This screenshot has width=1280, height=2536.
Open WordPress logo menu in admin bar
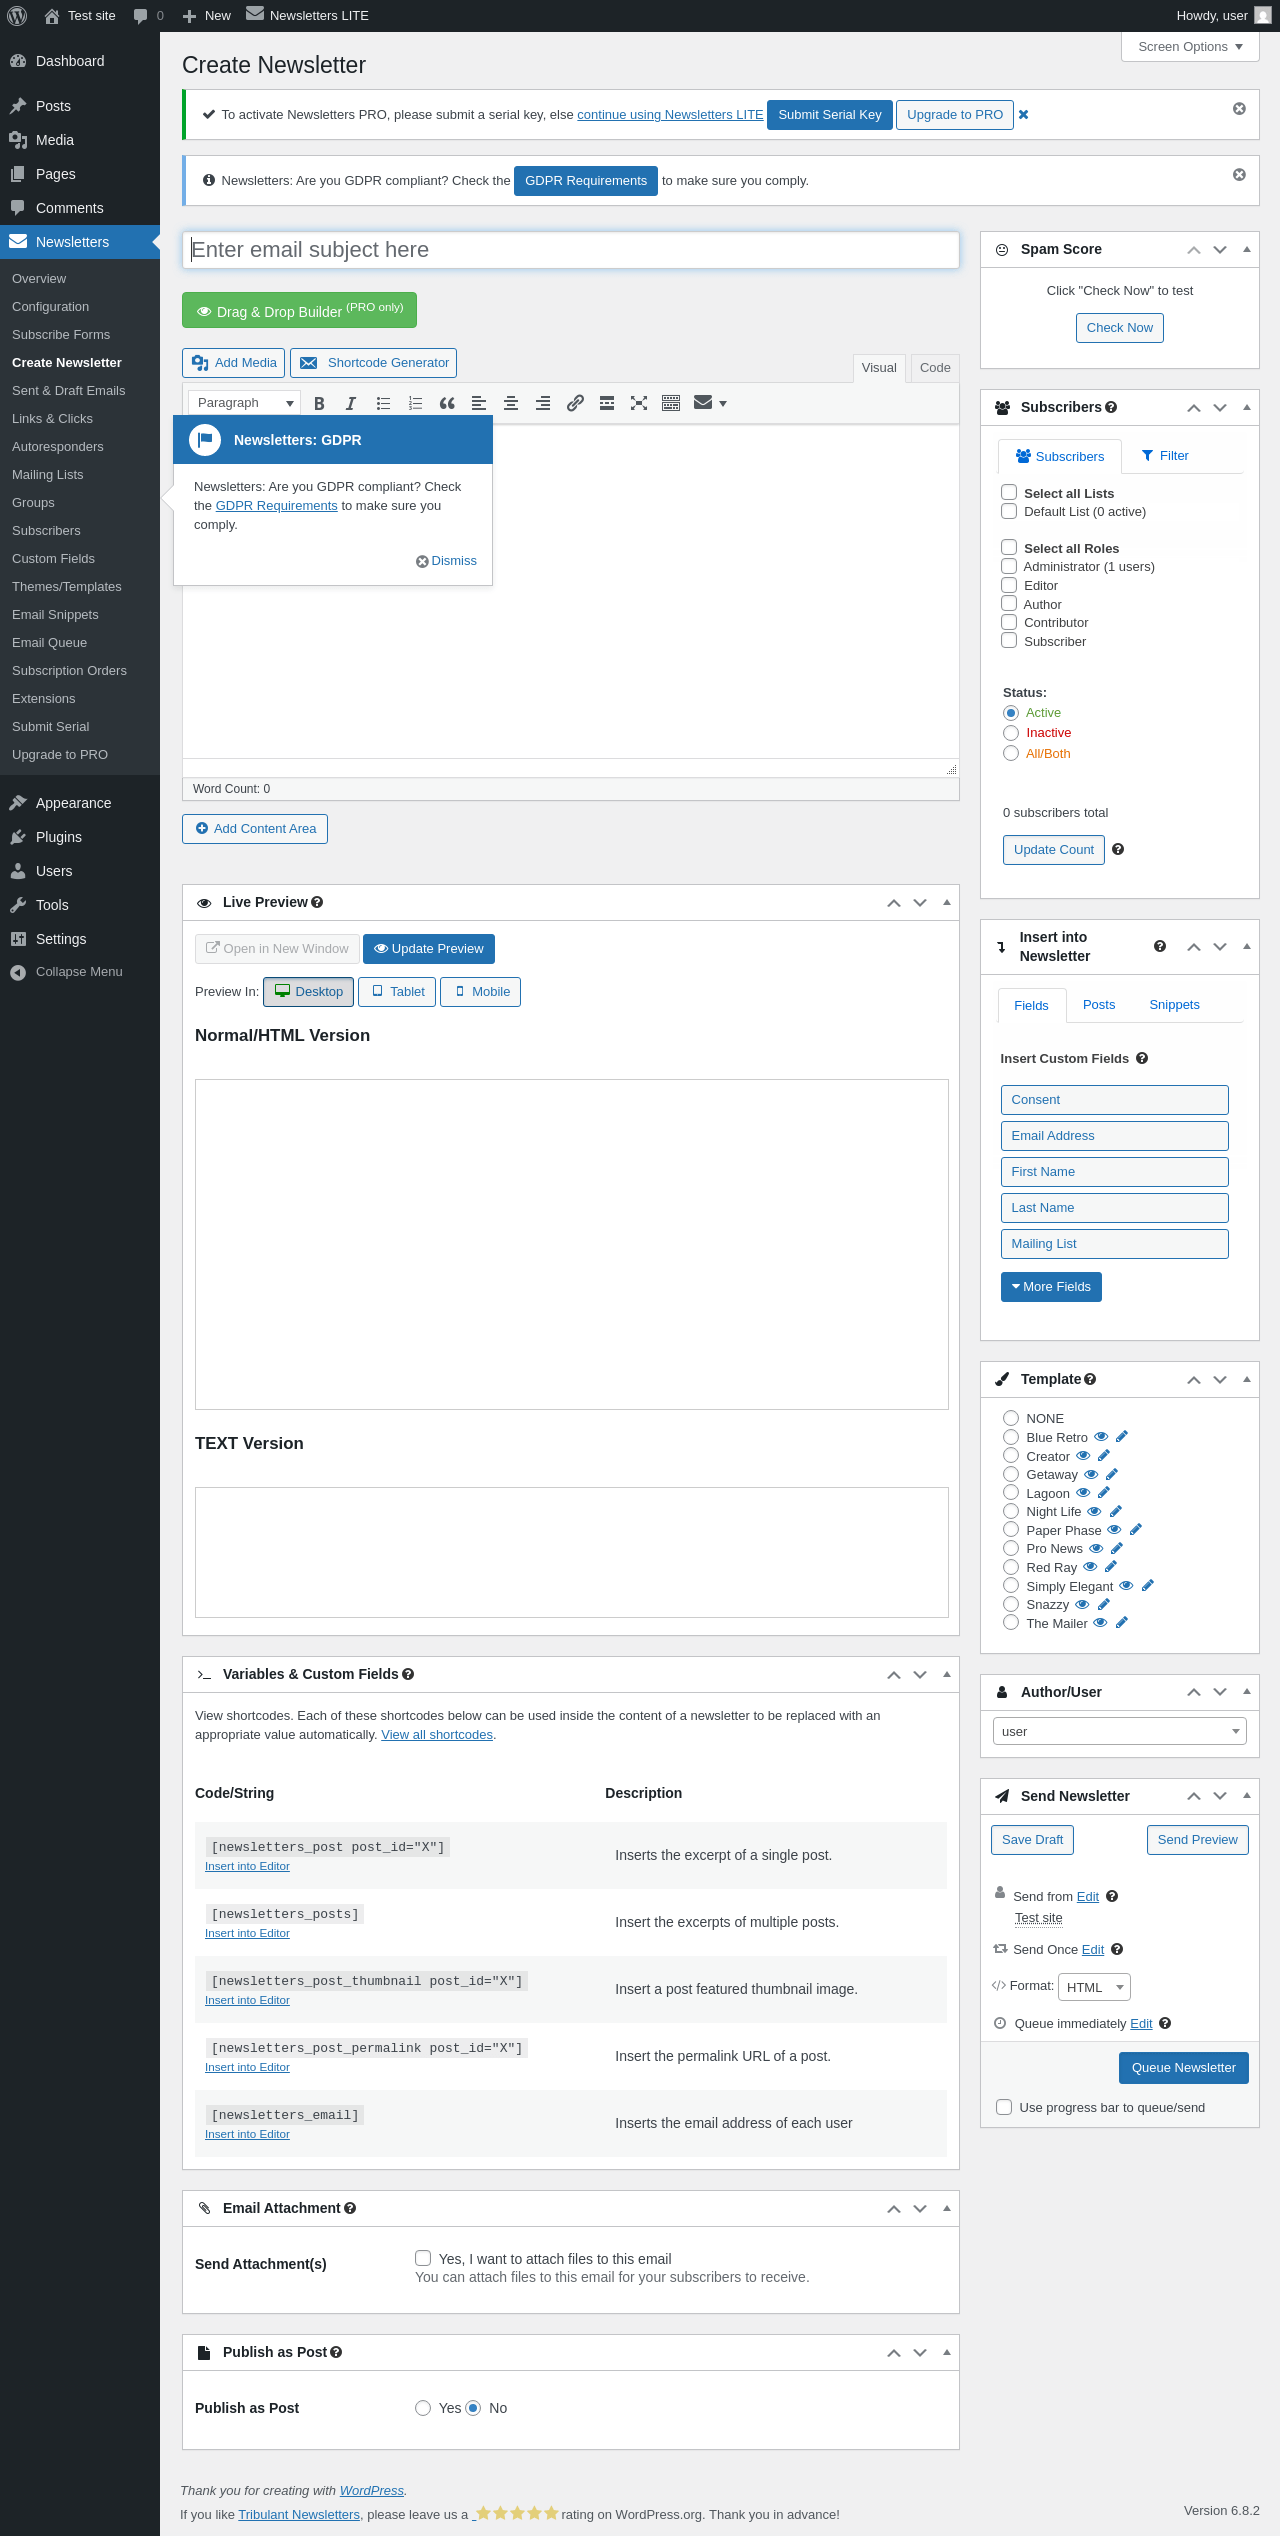pyautogui.click(x=17, y=16)
